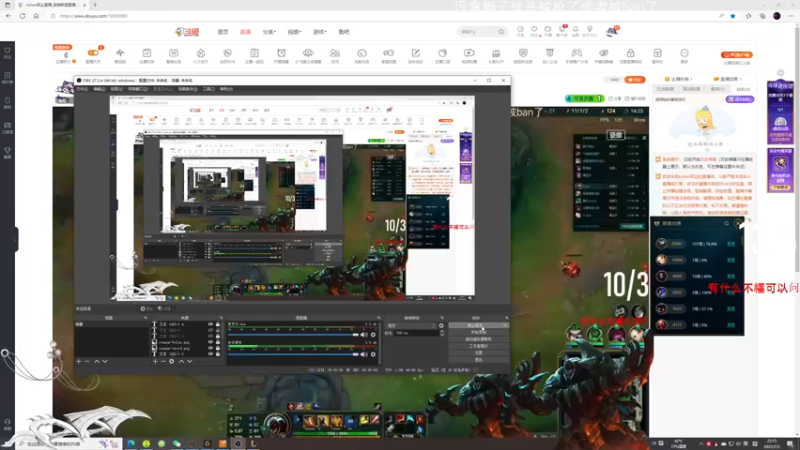Toggle visibility eye of last OBS text source
The width and height of the screenshot is (800, 450).
click(210, 354)
